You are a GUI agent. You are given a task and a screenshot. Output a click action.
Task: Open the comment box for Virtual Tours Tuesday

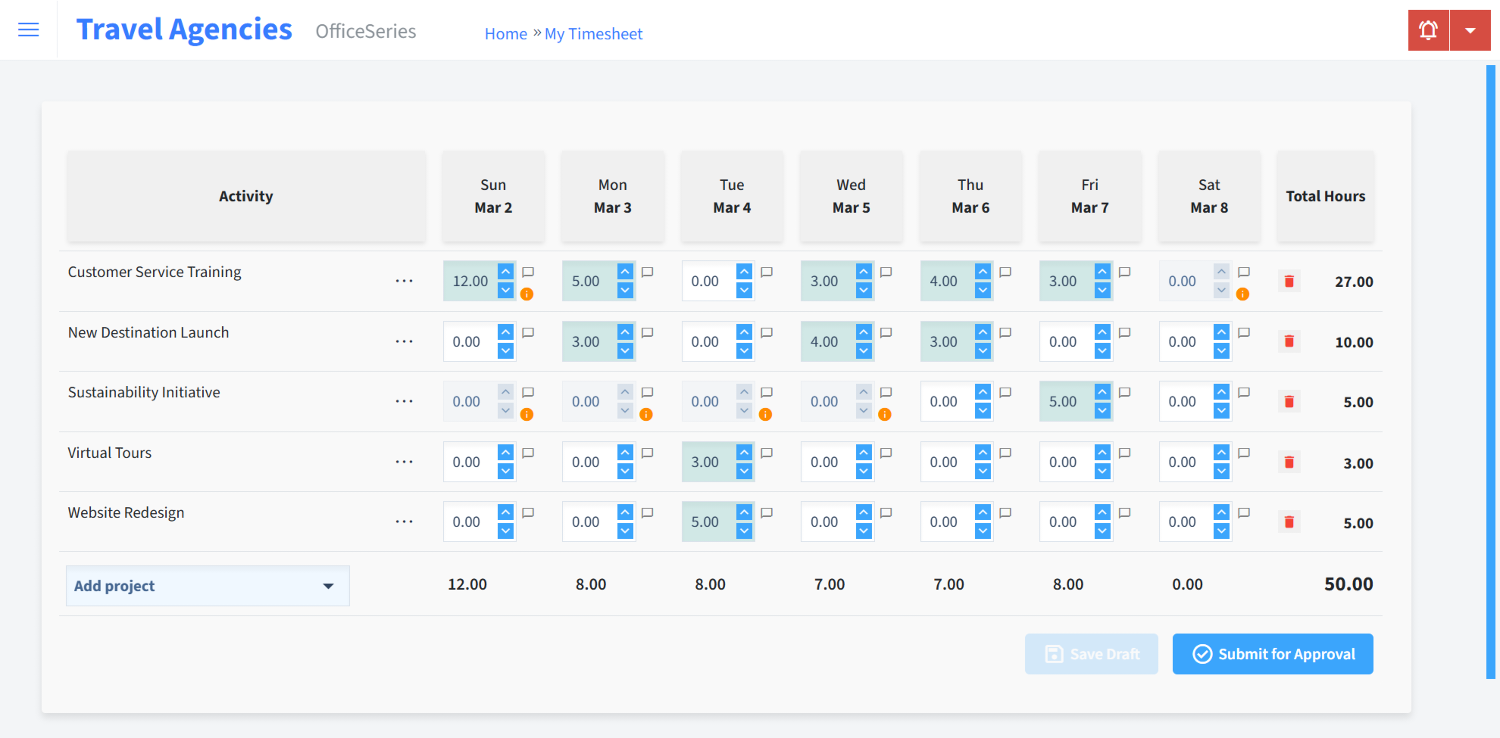(x=766, y=453)
